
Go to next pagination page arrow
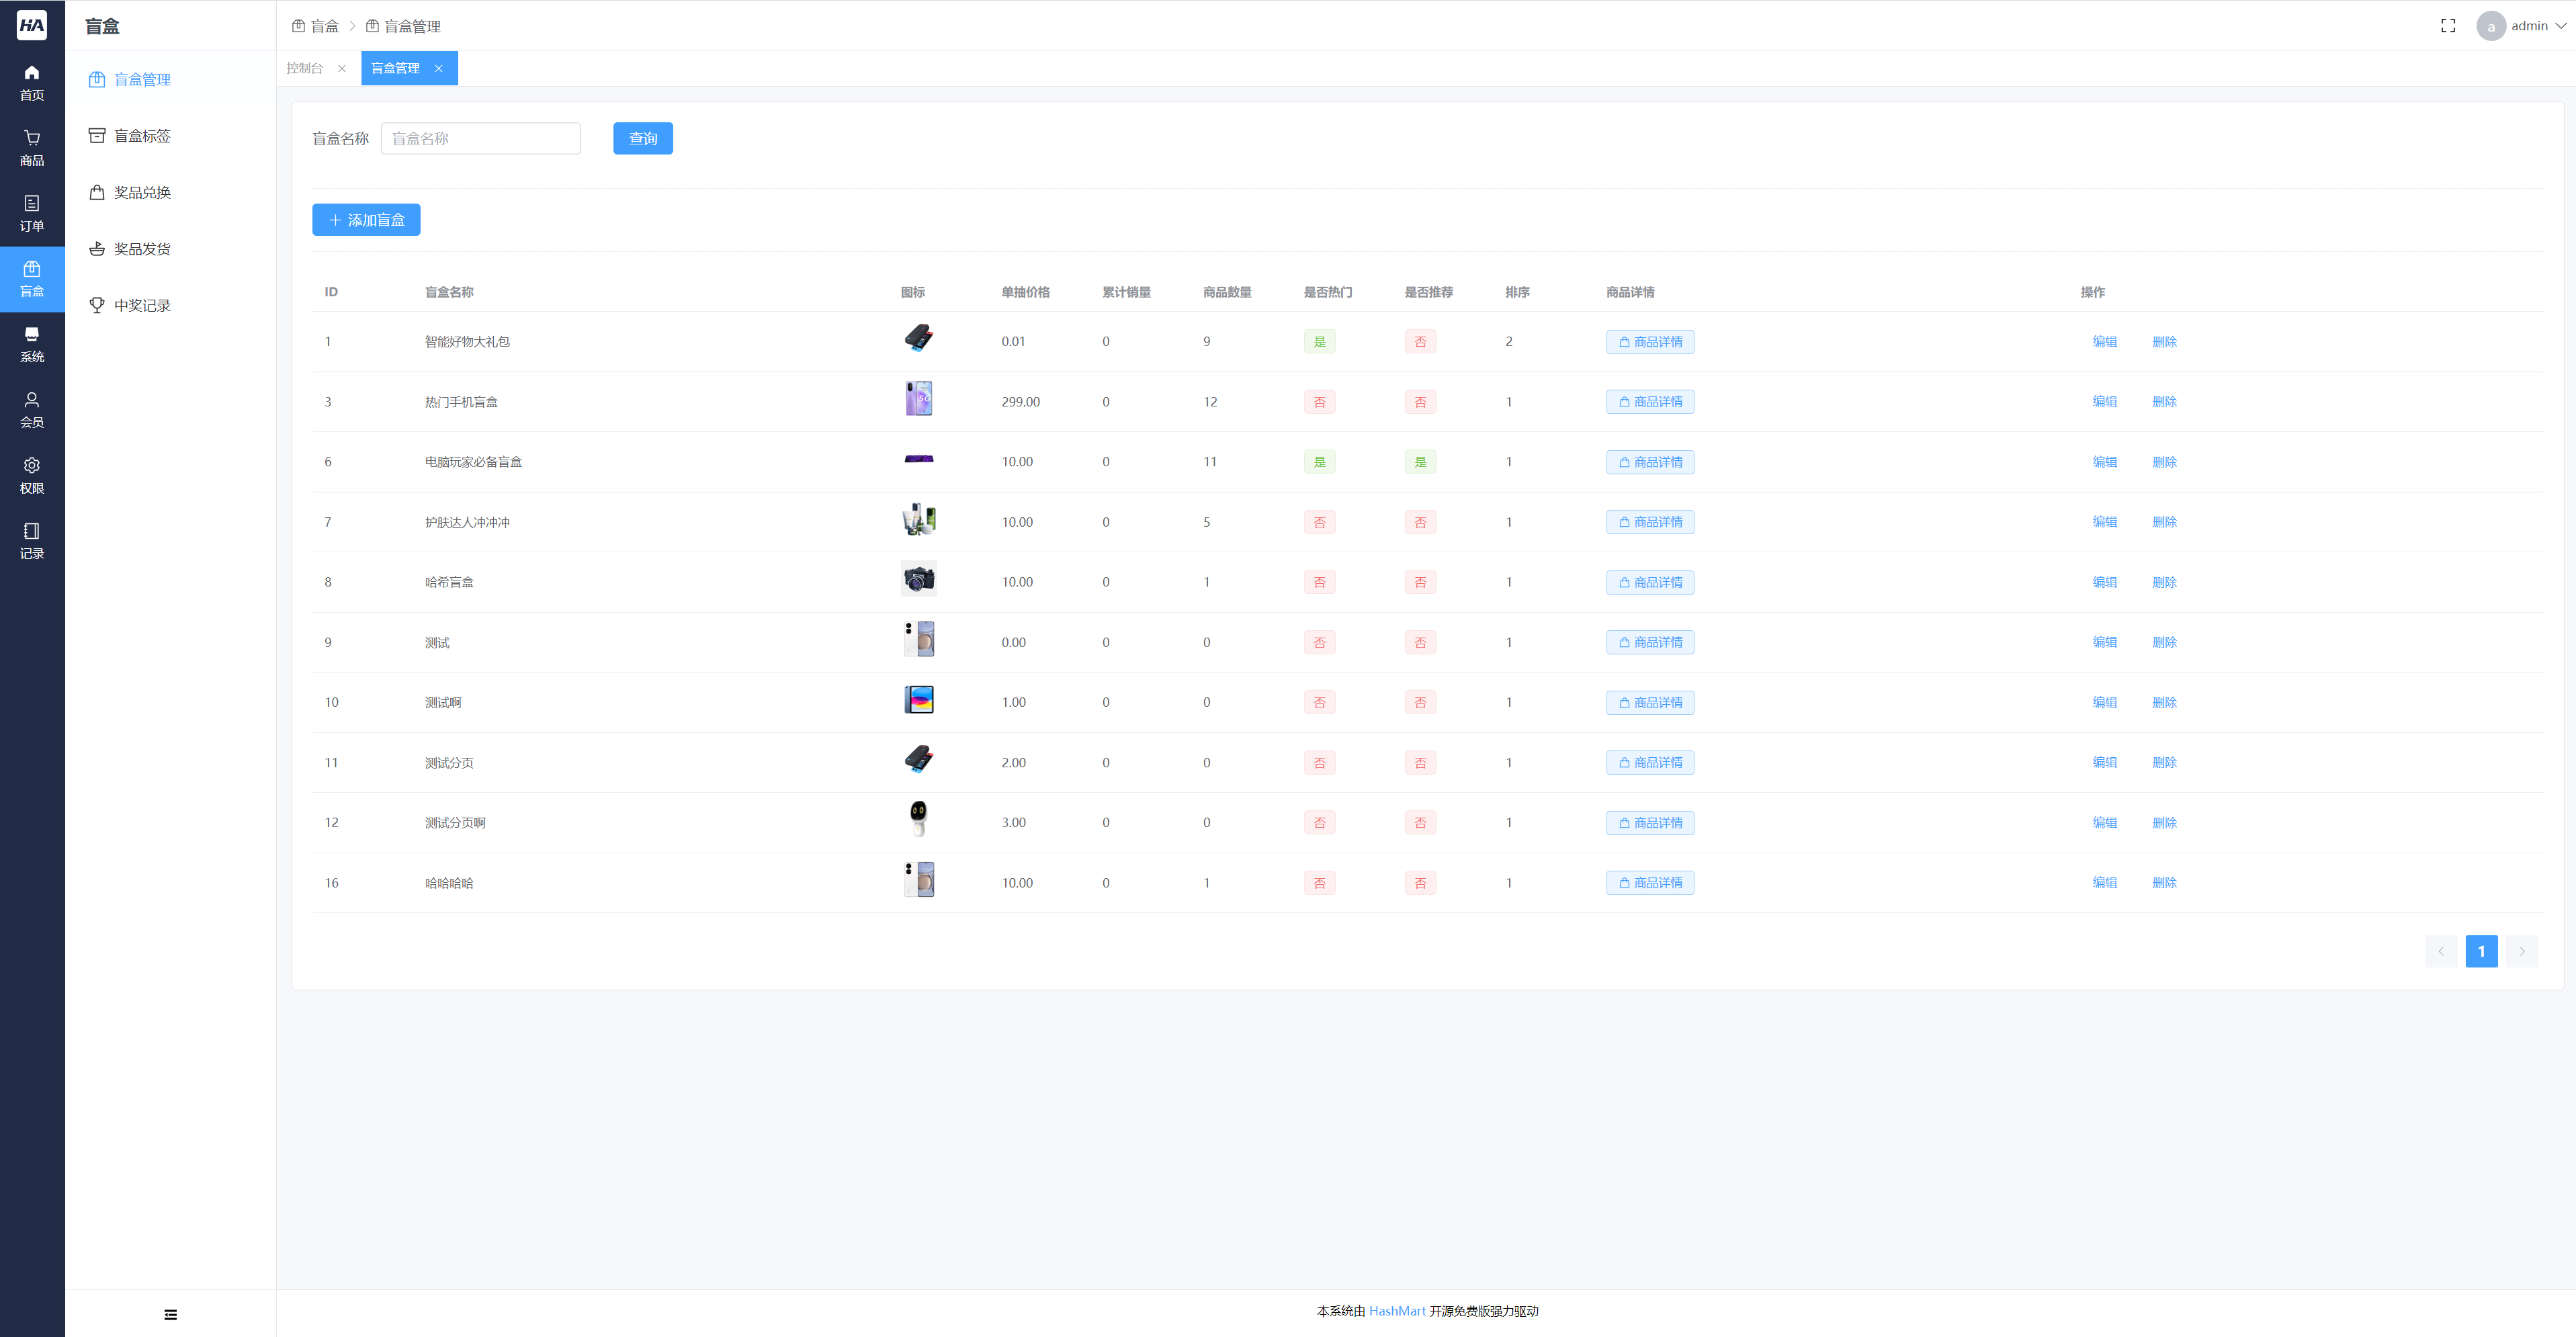[2521, 951]
